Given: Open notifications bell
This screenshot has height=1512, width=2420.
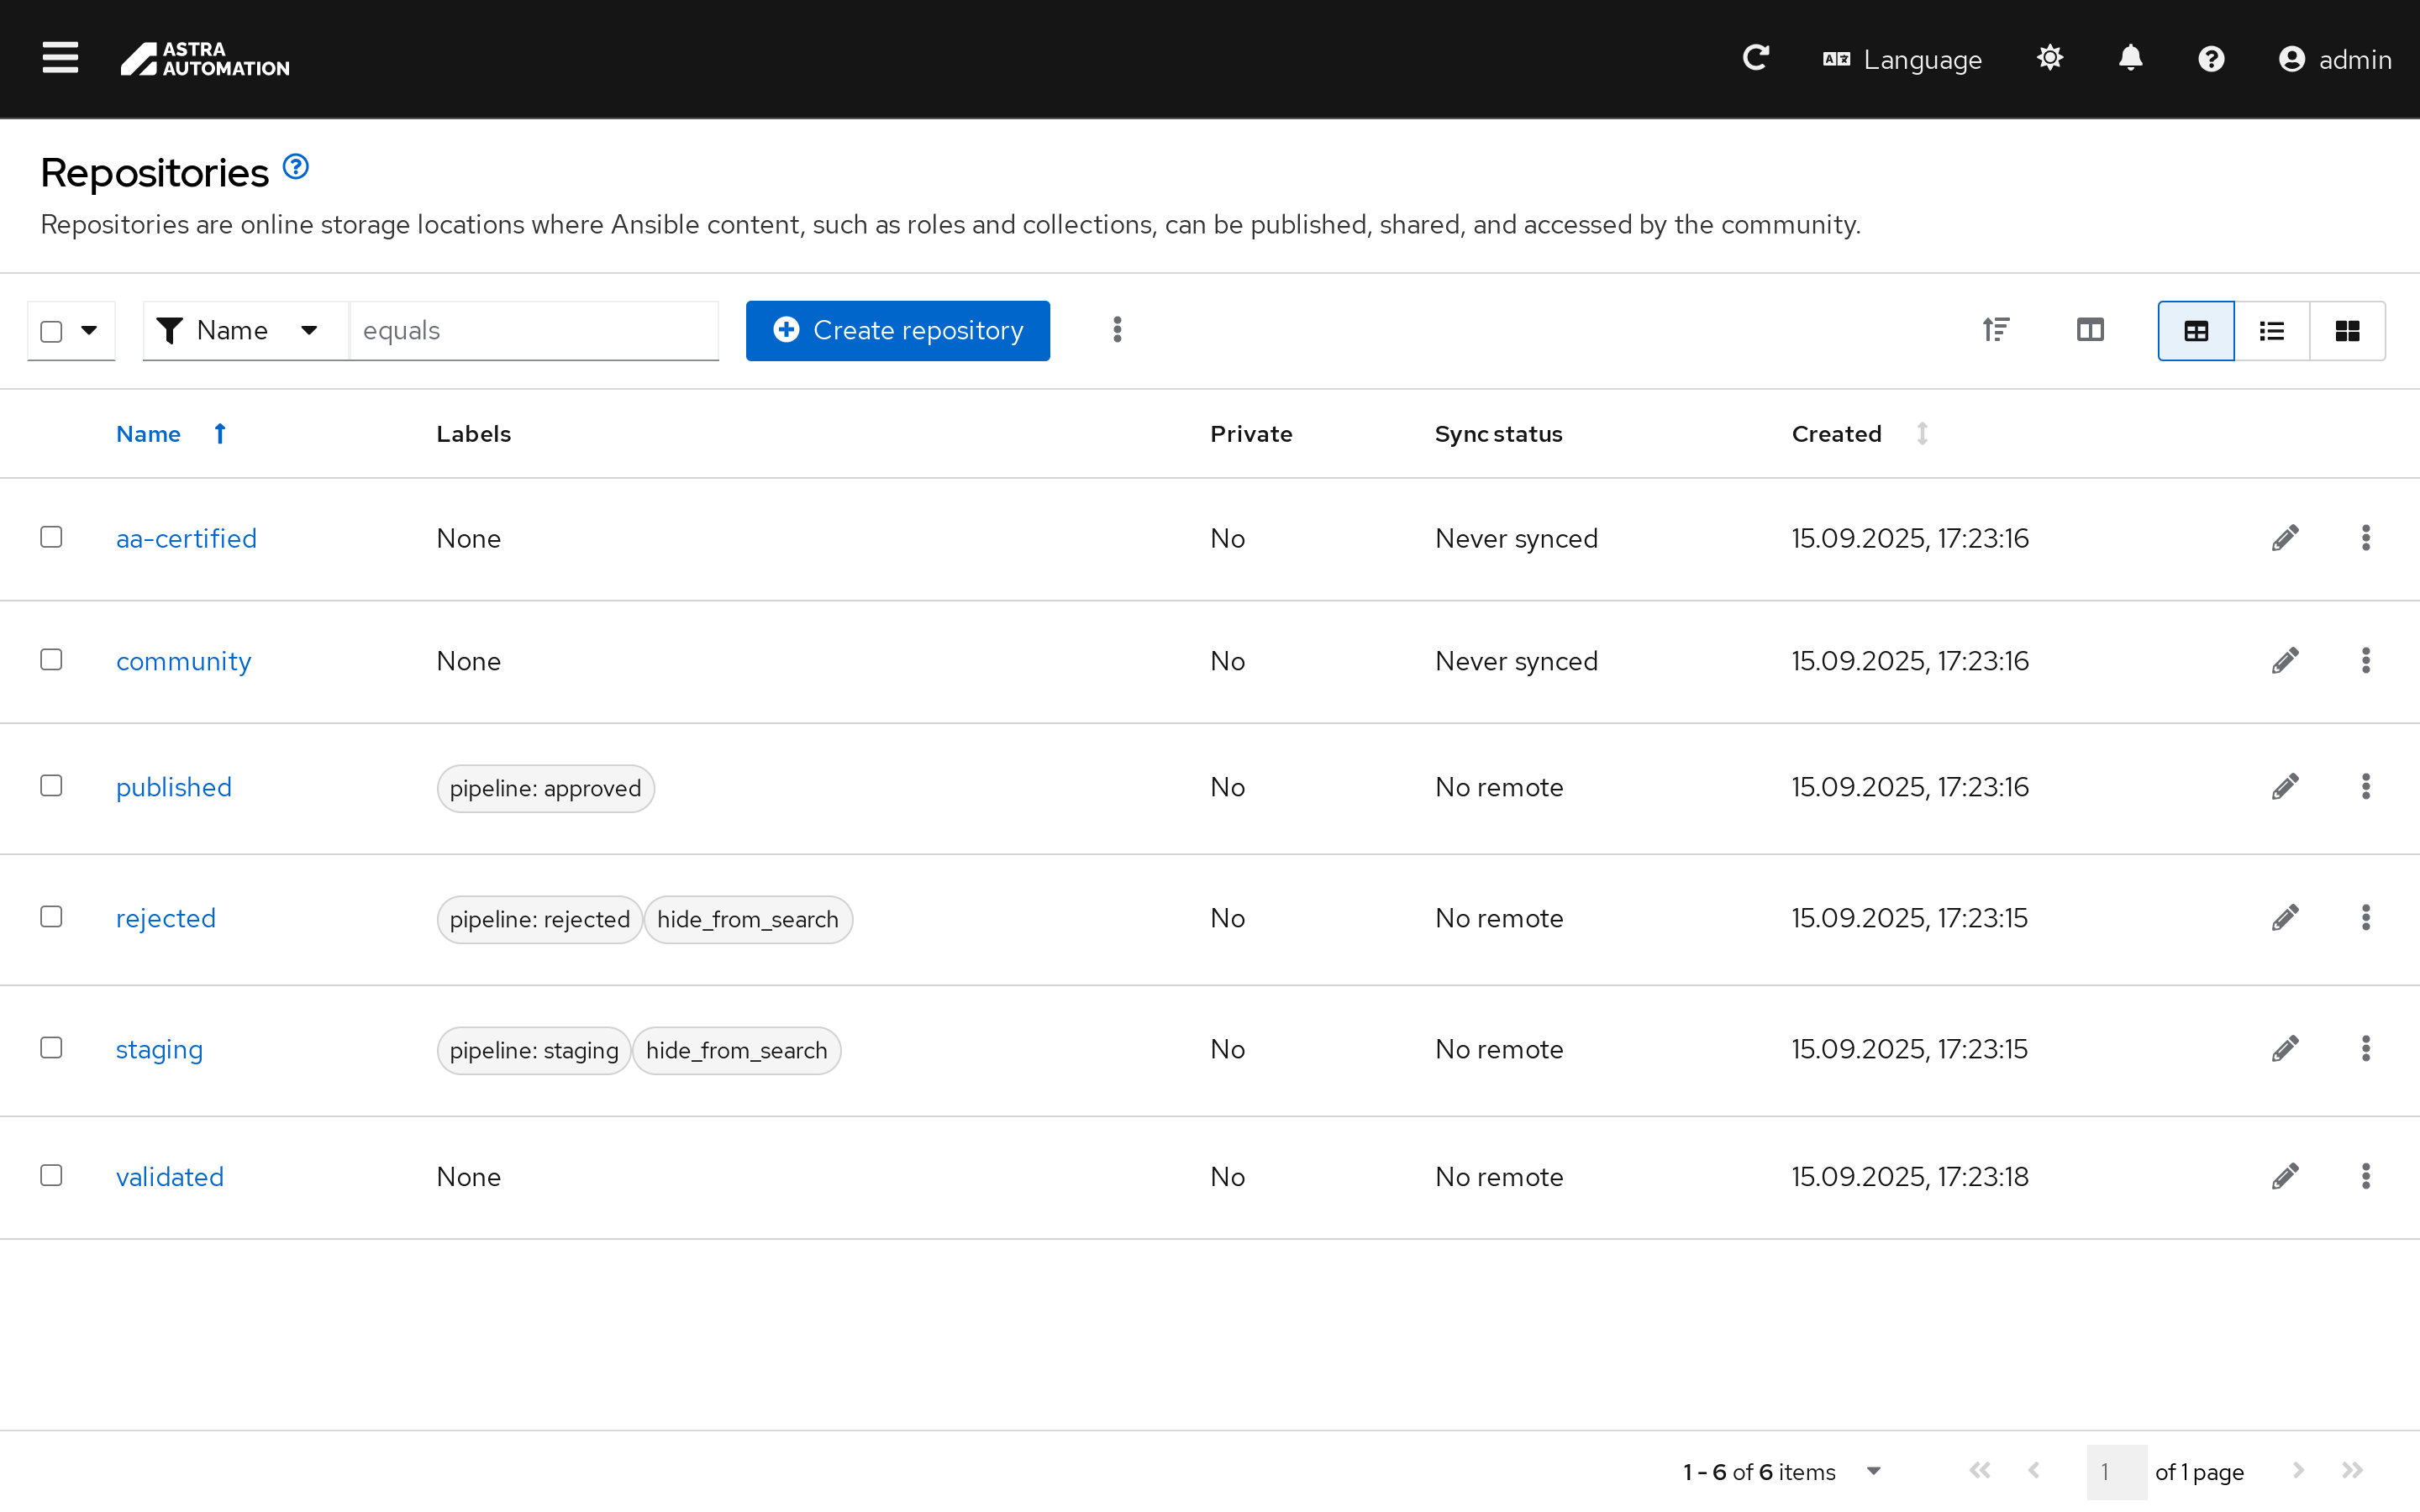Looking at the screenshot, I should [x=2130, y=58].
